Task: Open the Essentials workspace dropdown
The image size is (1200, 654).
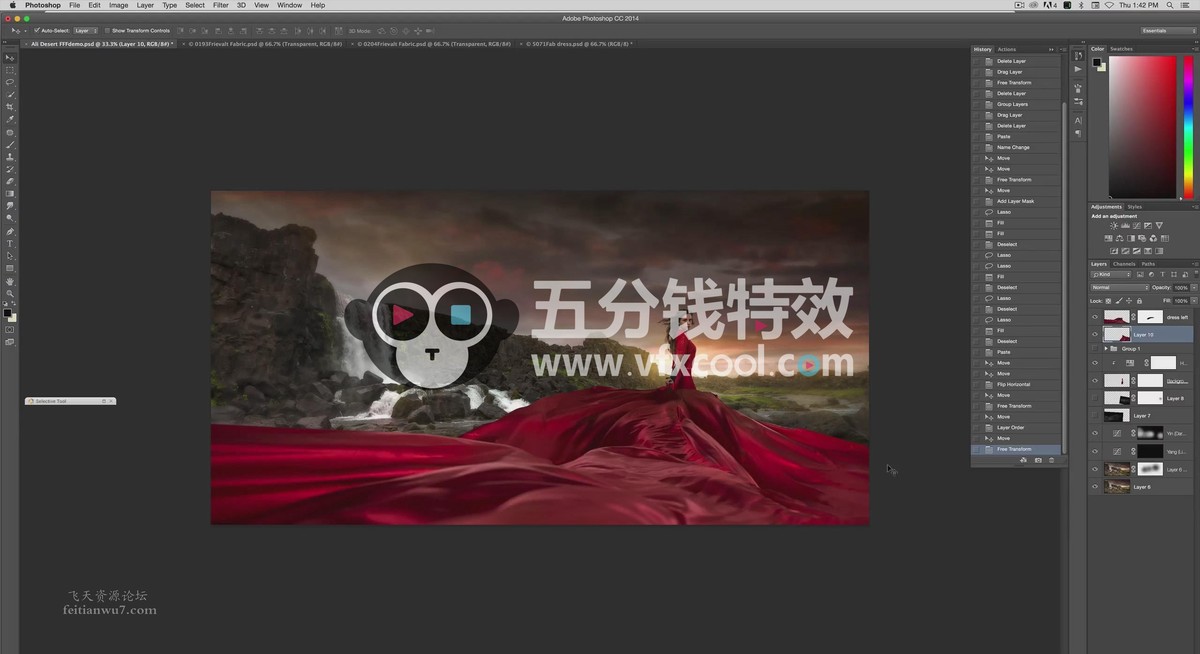Action: point(1168,31)
